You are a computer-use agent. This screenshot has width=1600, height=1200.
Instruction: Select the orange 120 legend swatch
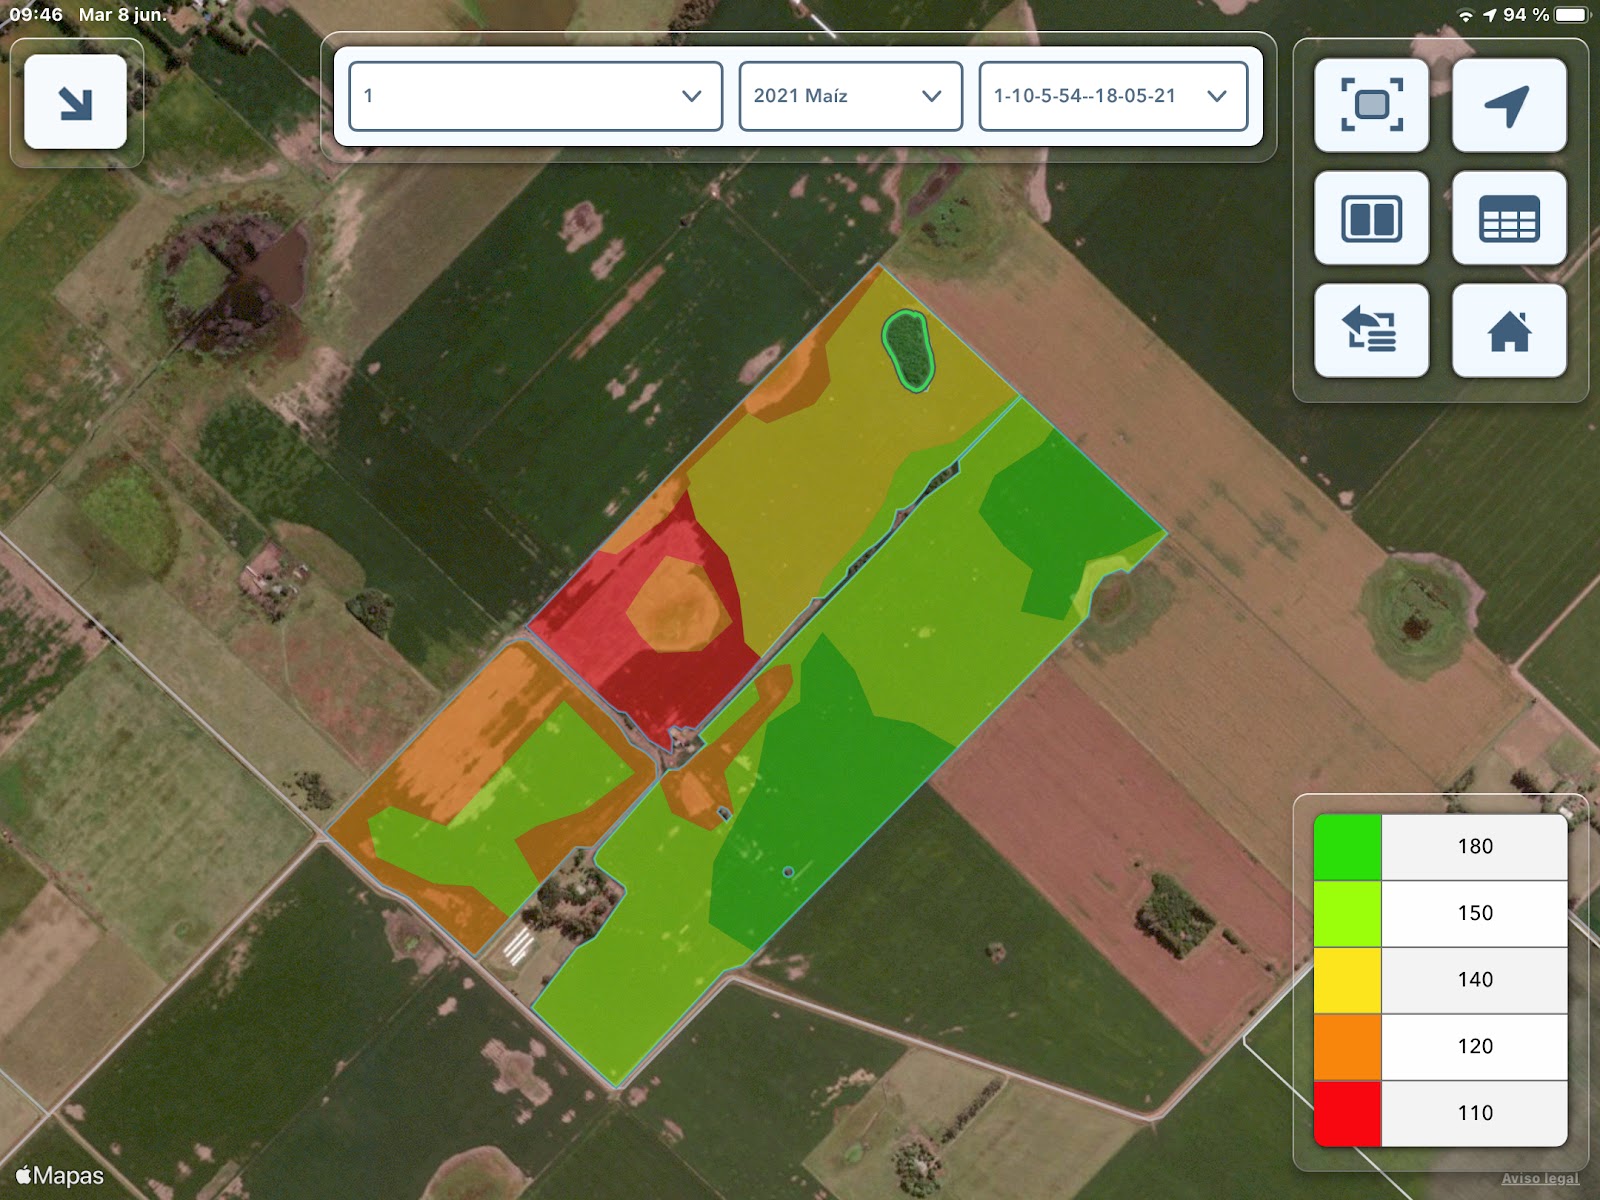[1347, 1047]
